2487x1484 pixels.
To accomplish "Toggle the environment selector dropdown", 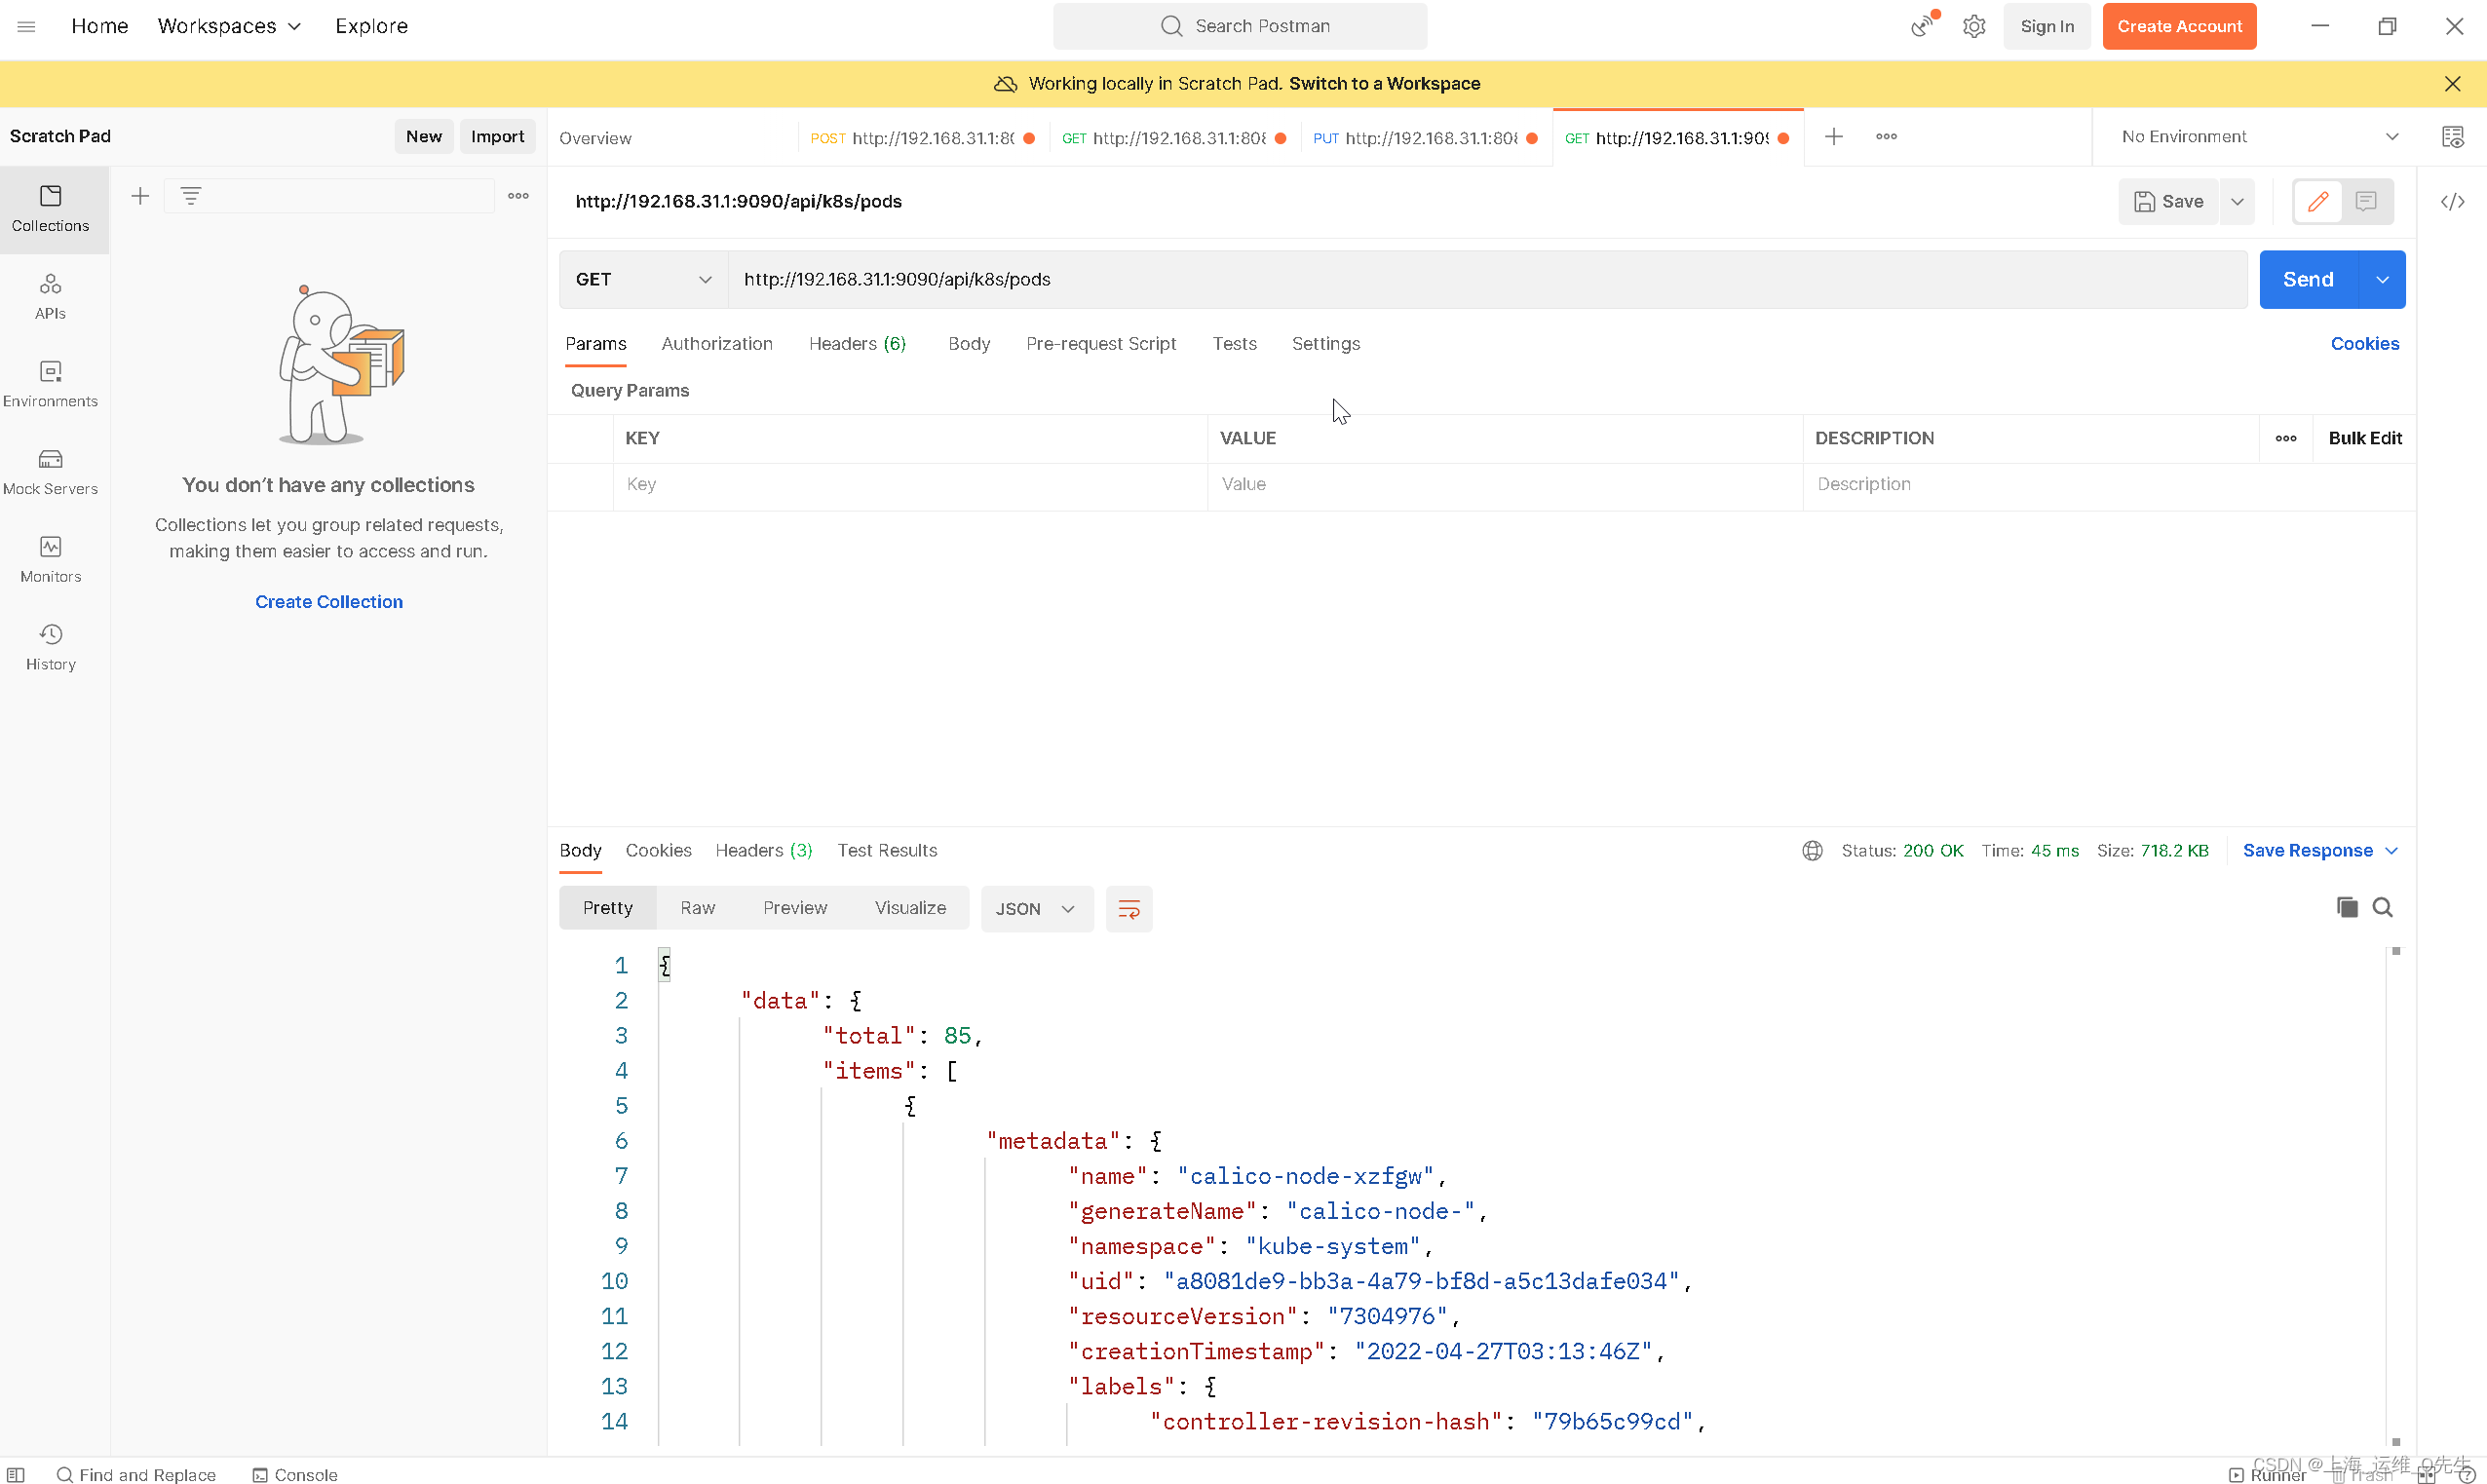I will pyautogui.click(x=2390, y=136).
